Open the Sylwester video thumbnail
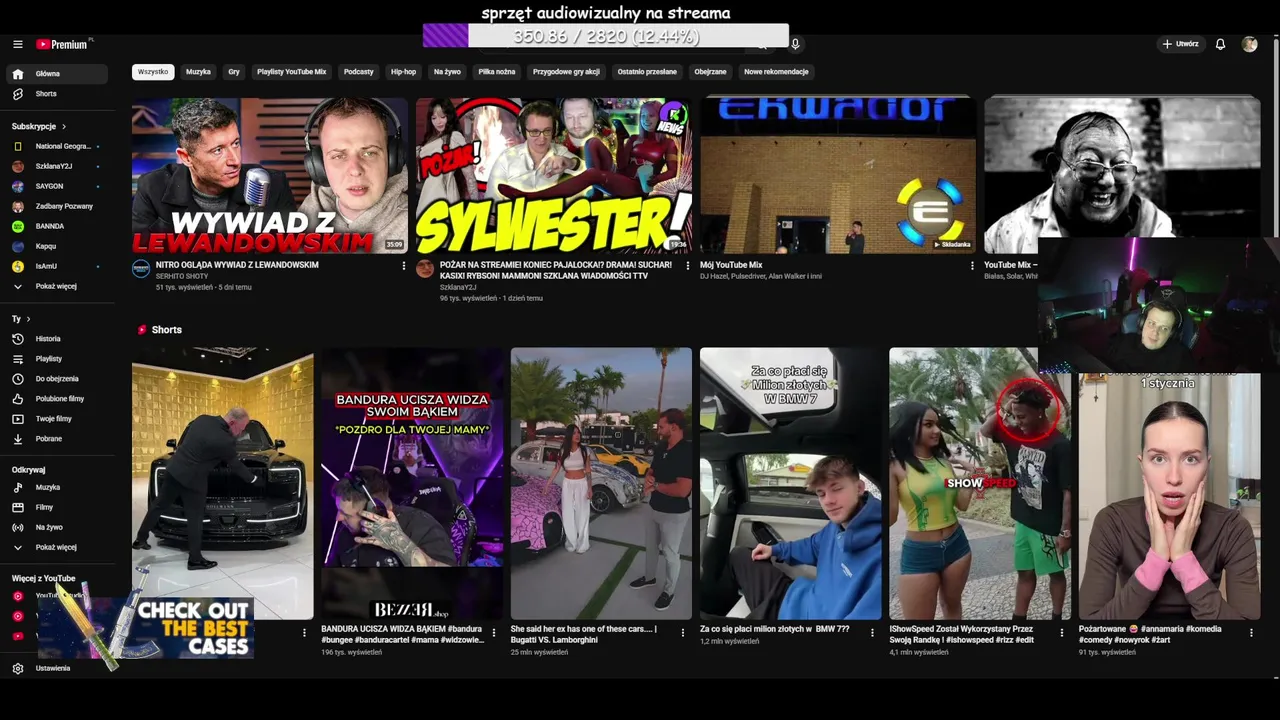Viewport: 1280px width, 720px height. point(554,175)
